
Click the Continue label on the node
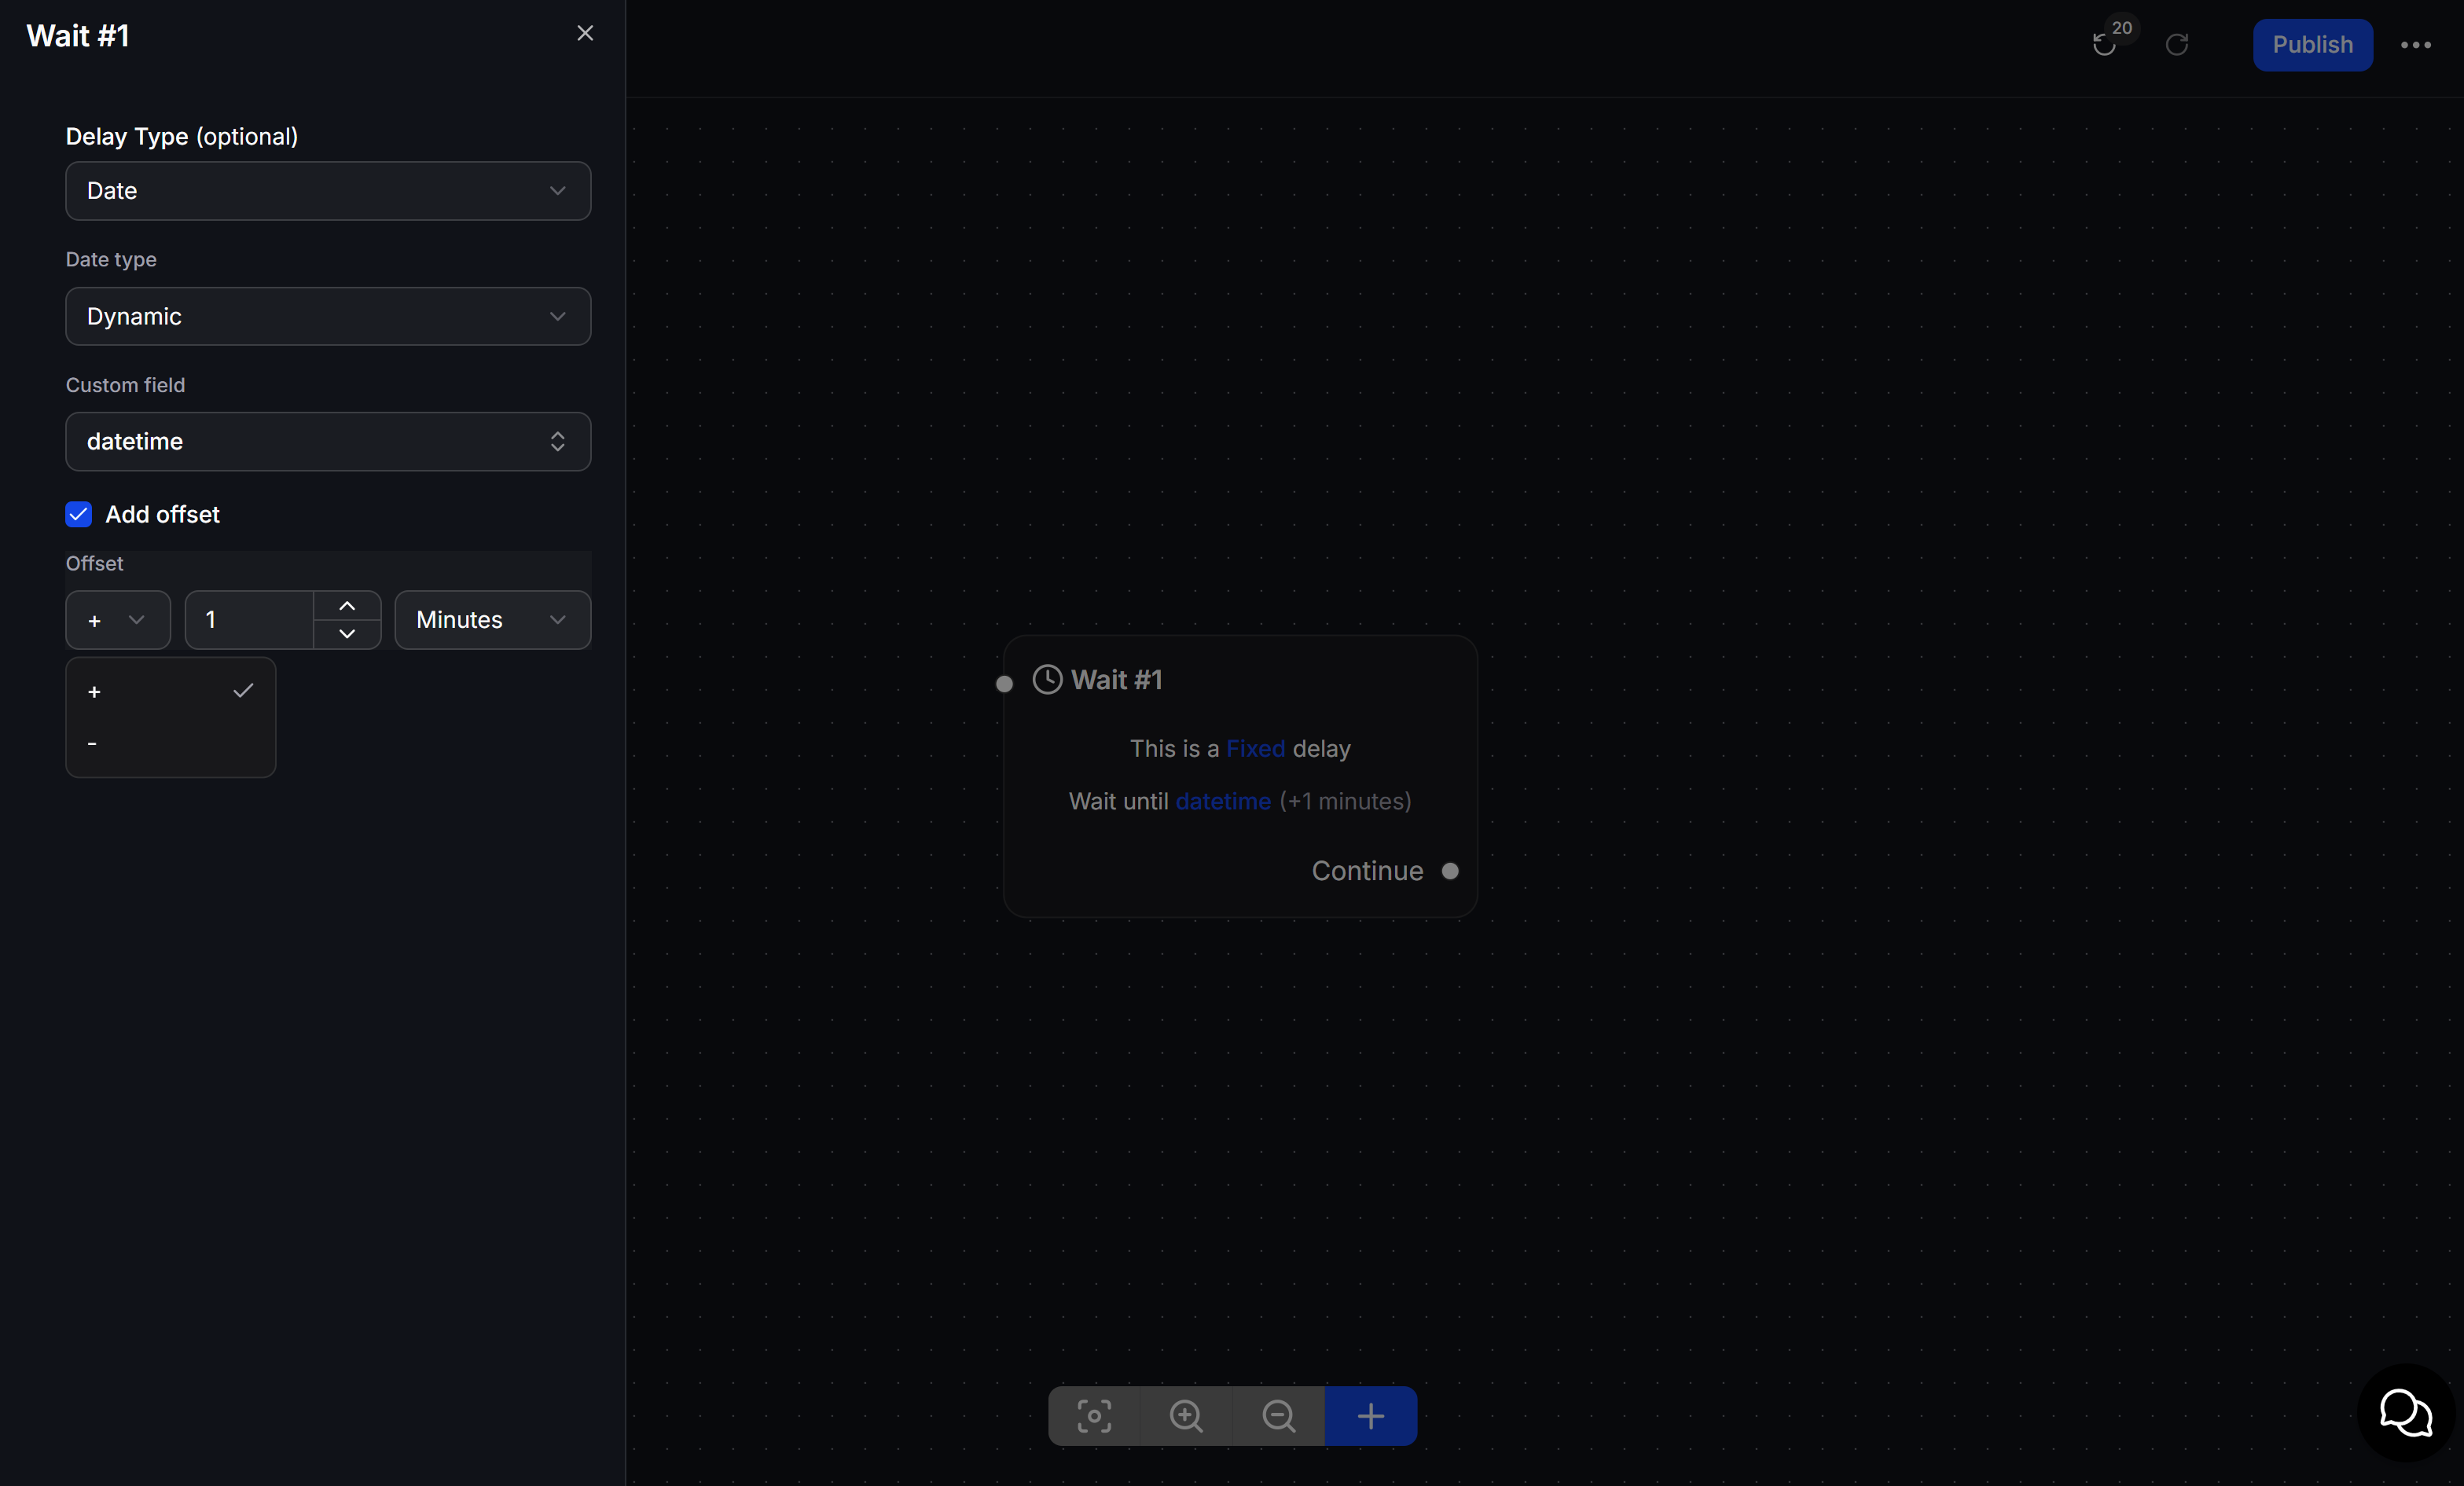pos(1367,871)
